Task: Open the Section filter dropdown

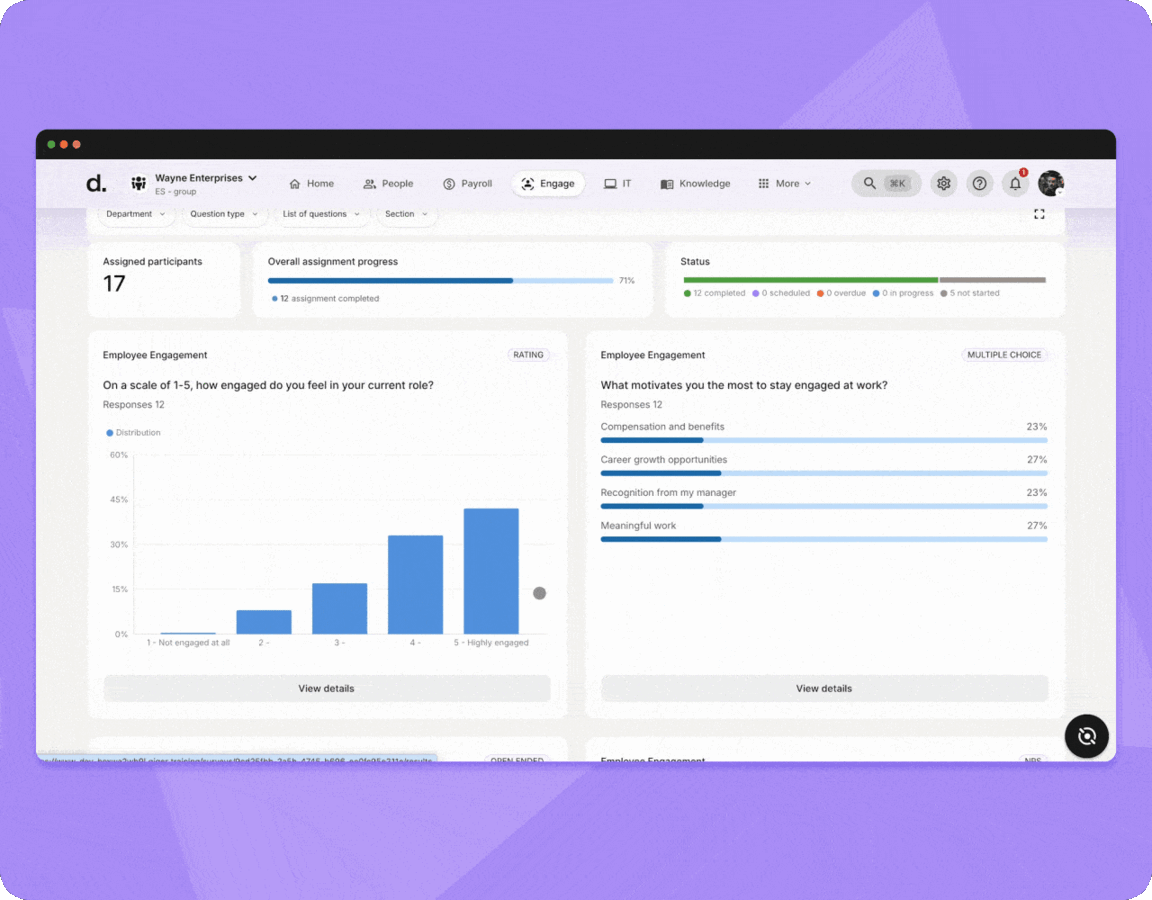Action: (x=406, y=214)
